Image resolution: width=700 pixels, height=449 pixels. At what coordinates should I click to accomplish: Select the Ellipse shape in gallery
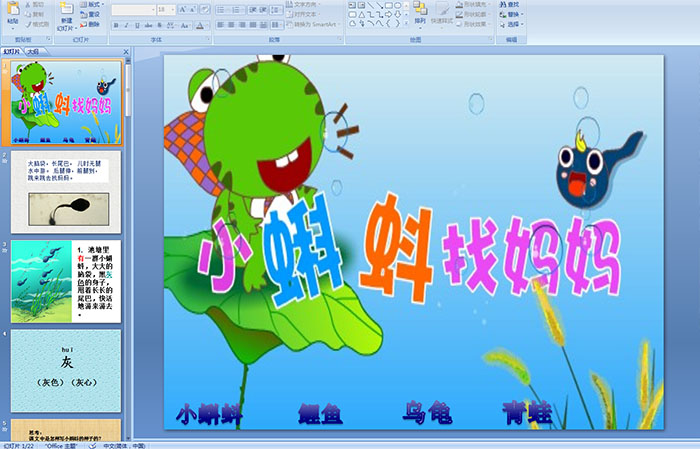(x=397, y=5)
